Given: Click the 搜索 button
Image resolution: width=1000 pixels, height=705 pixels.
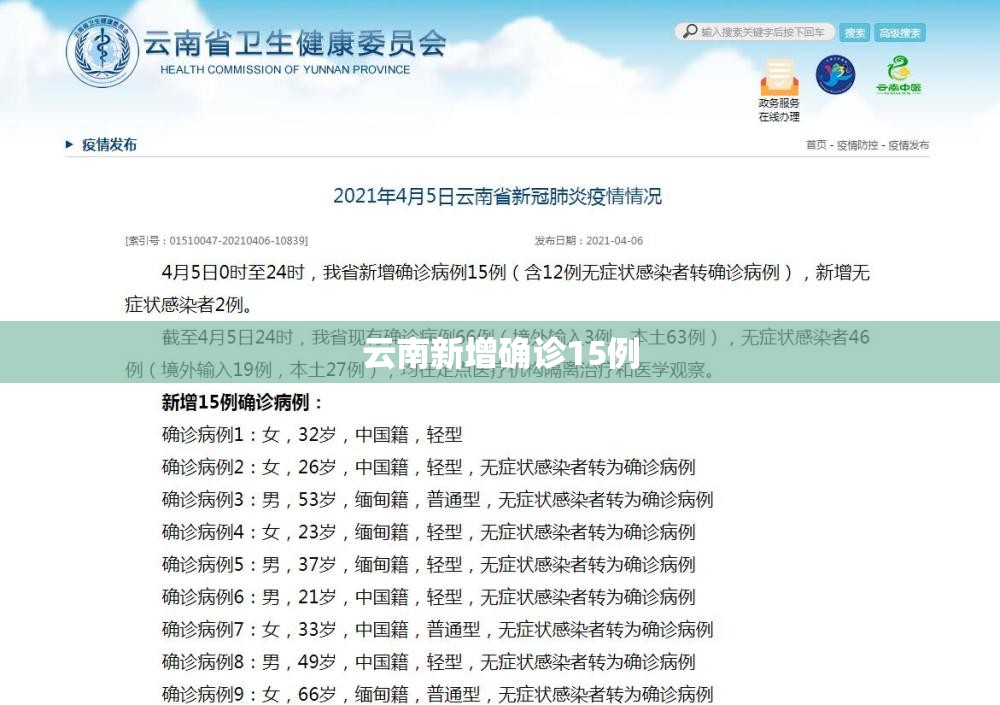Looking at the screenshot, I should coord(855,33).
